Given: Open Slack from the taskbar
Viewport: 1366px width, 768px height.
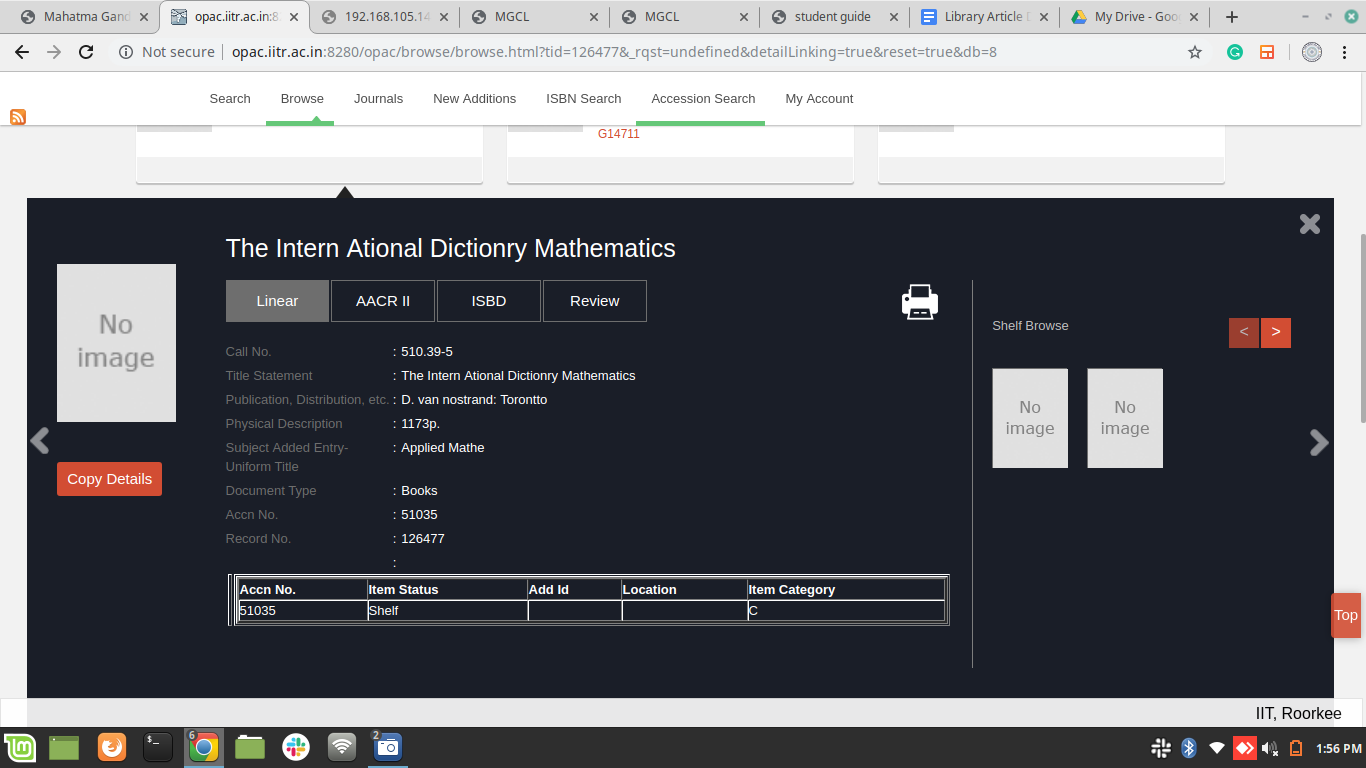Looking at the screenshot, I should point(296,746).
